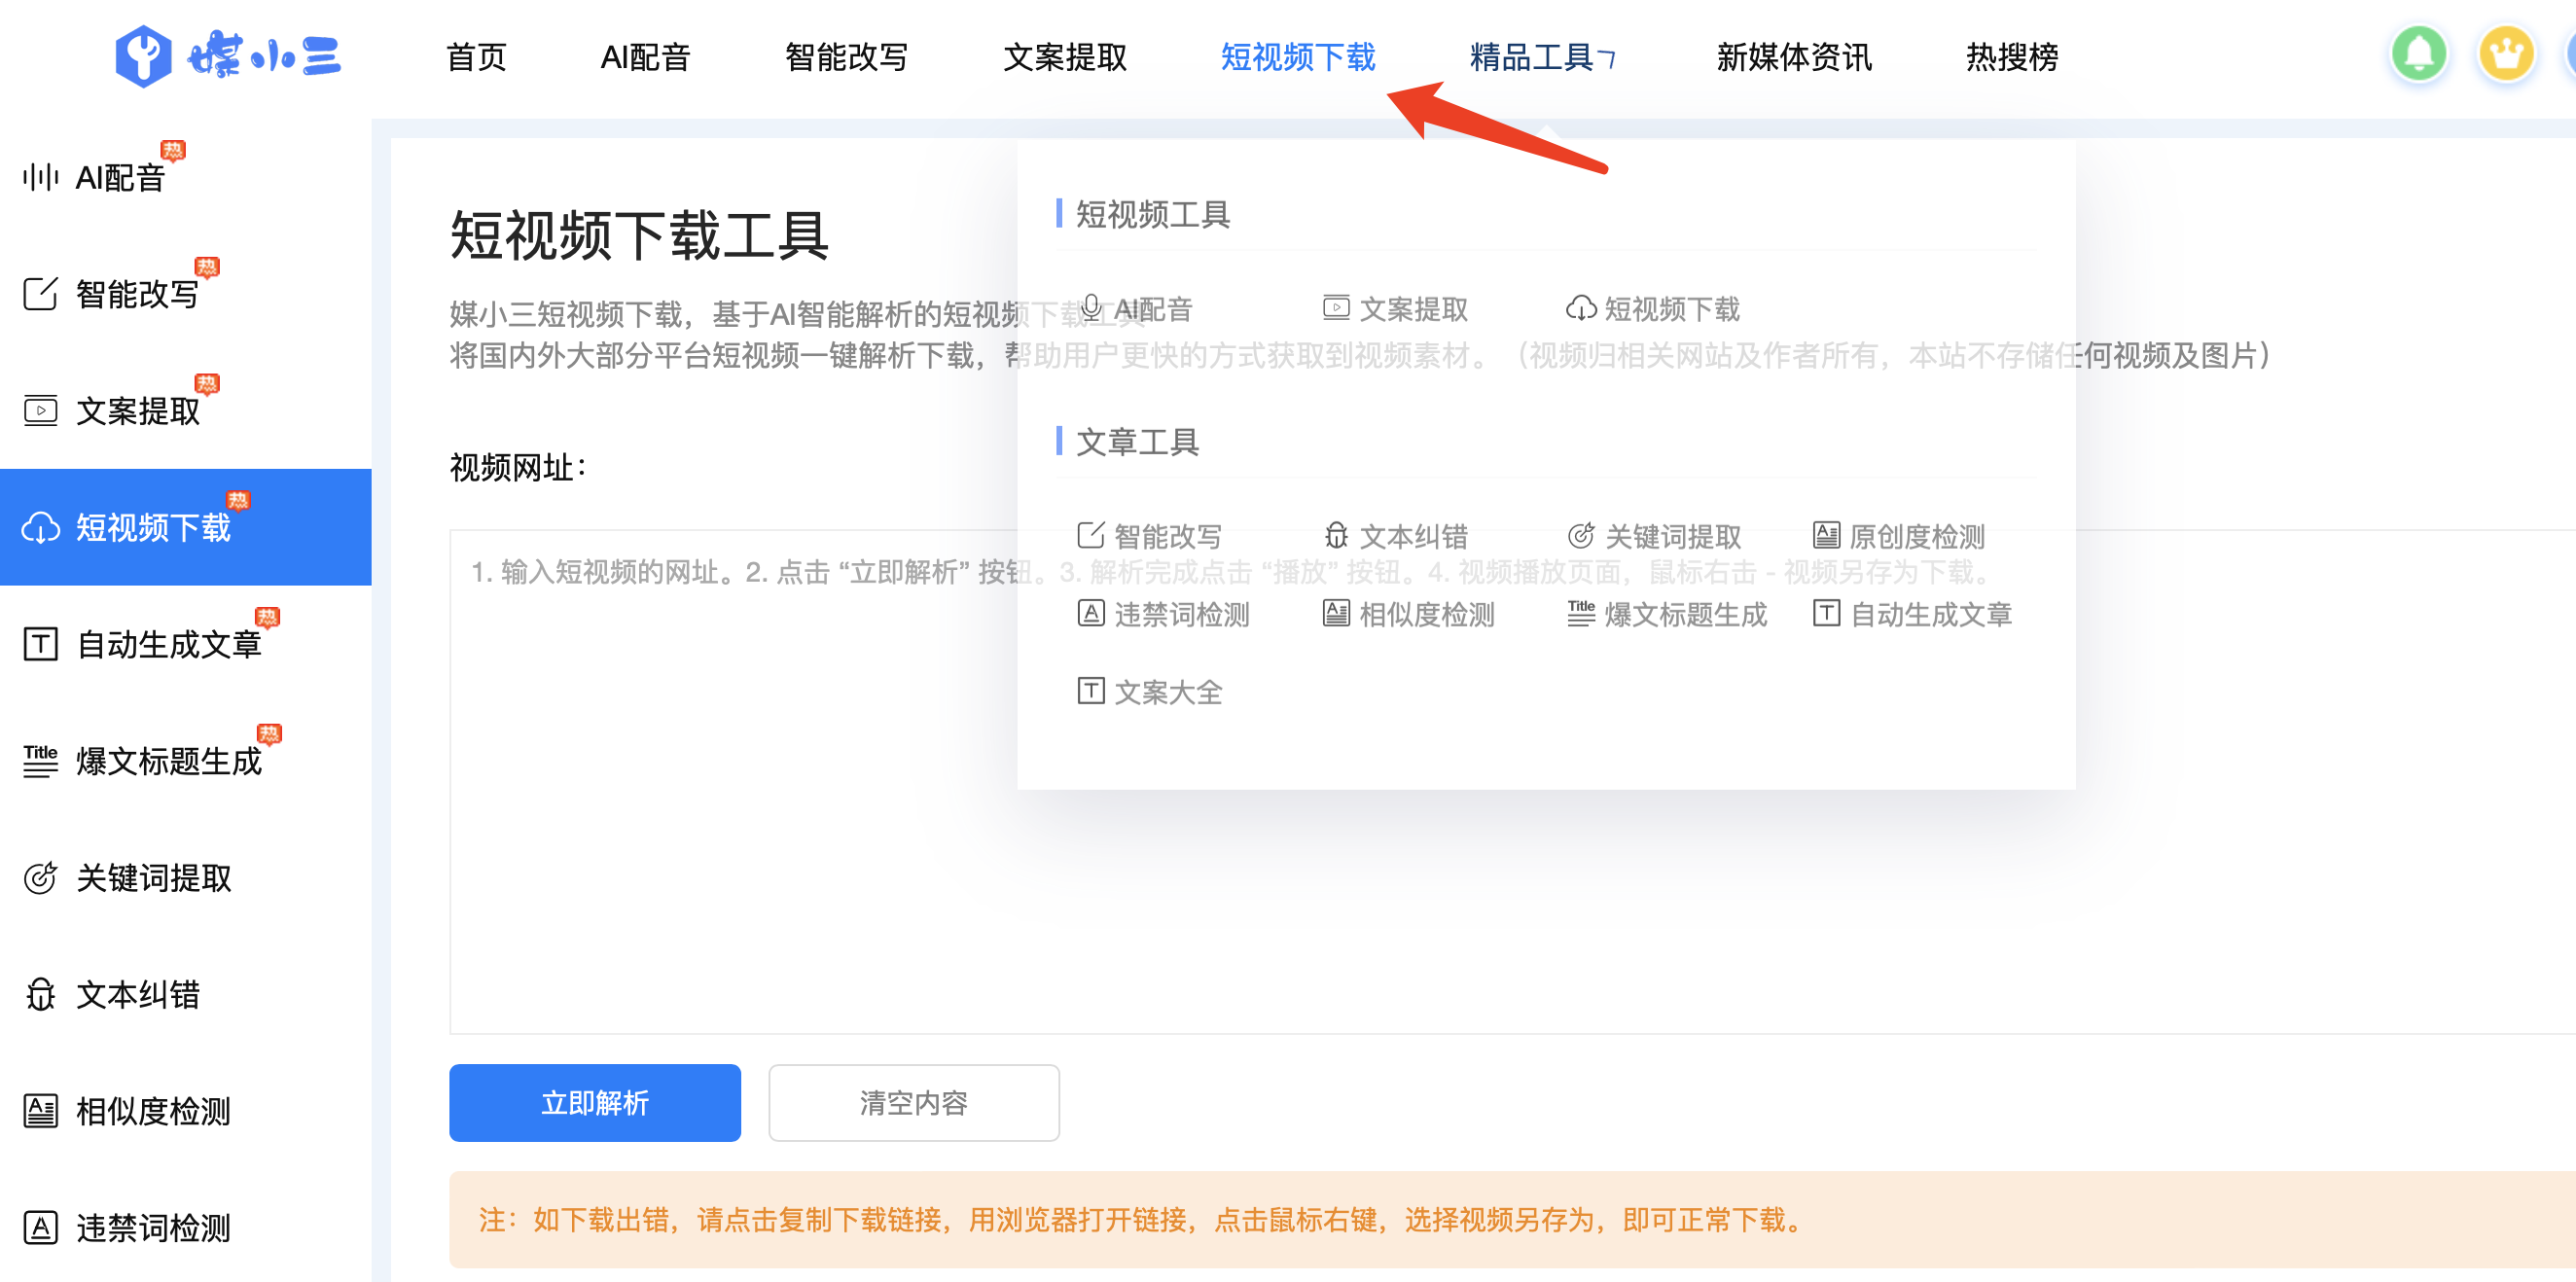Click the sidebar 文本纠错 bug icon
This screenshot has width=2576, height=1282.
(x=40, y=995)
